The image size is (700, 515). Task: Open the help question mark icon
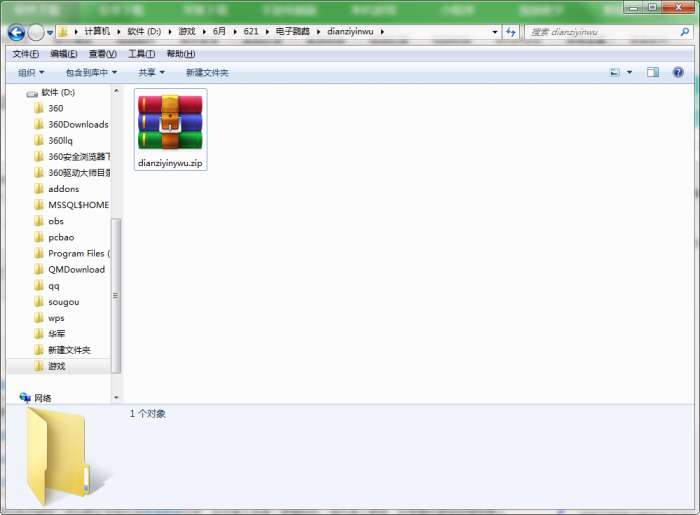[678, 72]
